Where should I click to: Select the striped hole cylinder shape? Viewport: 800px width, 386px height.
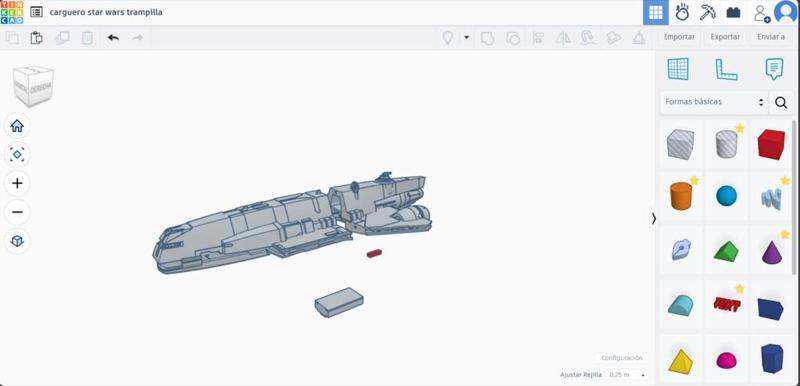727,143
